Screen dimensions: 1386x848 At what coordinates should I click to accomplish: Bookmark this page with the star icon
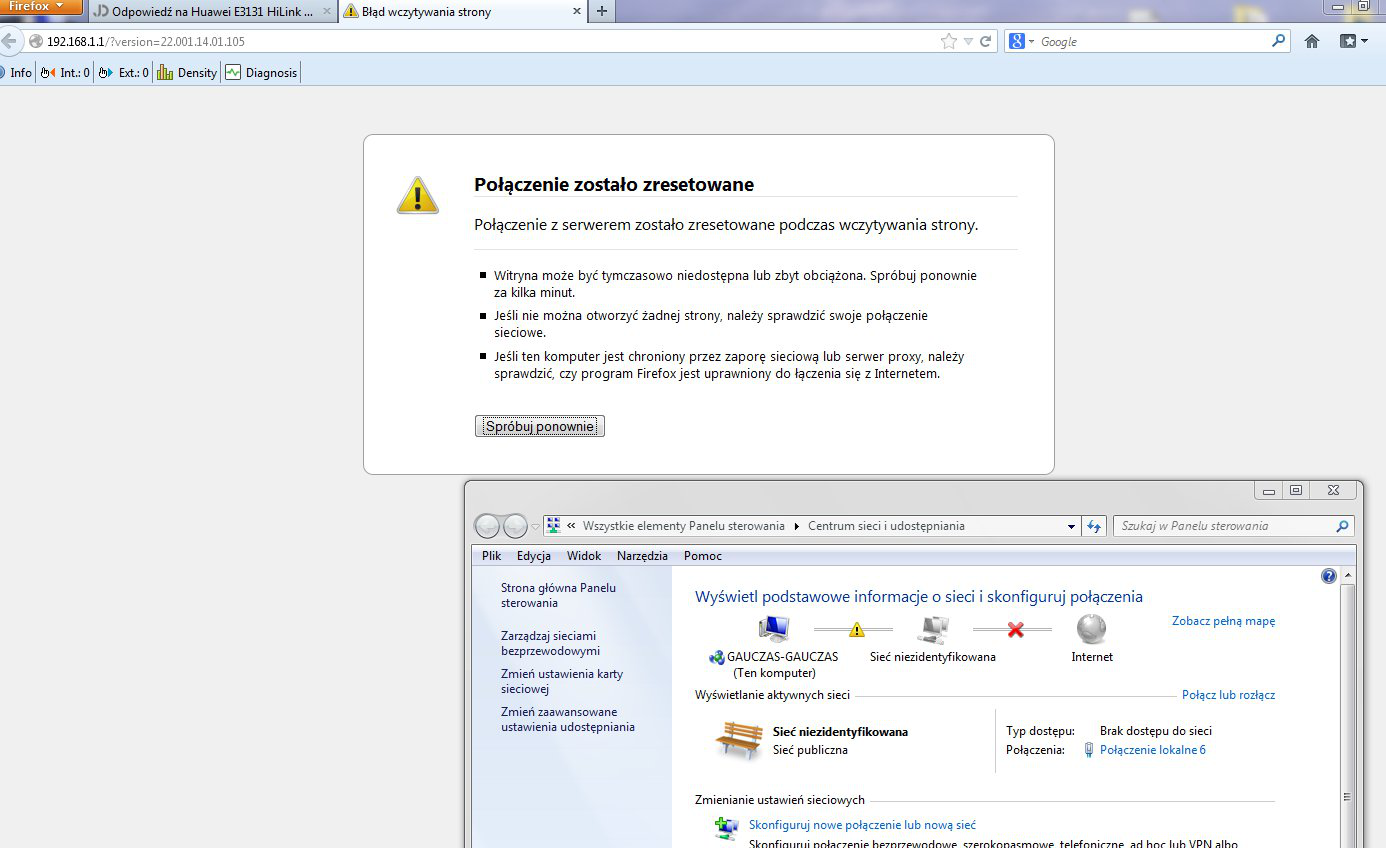pyautogui.click(x=948, y=41)
